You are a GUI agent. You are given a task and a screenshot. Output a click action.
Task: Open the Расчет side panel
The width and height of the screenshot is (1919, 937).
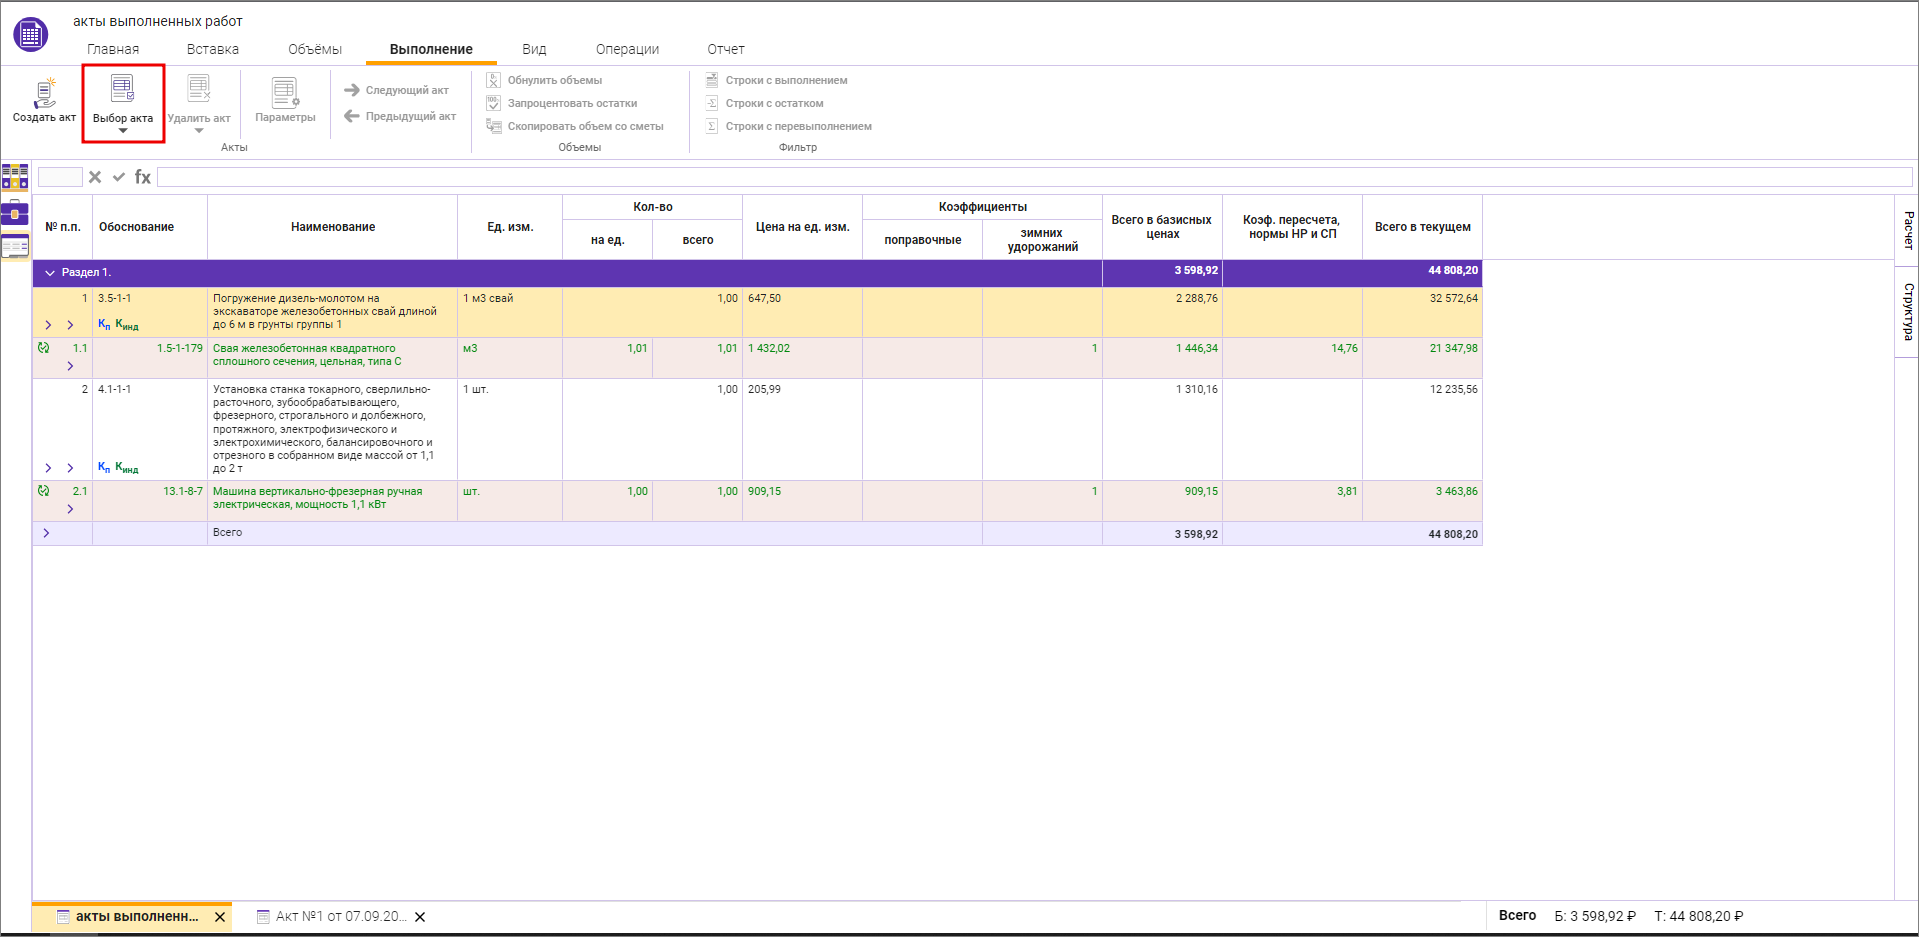pos(1907,230)
